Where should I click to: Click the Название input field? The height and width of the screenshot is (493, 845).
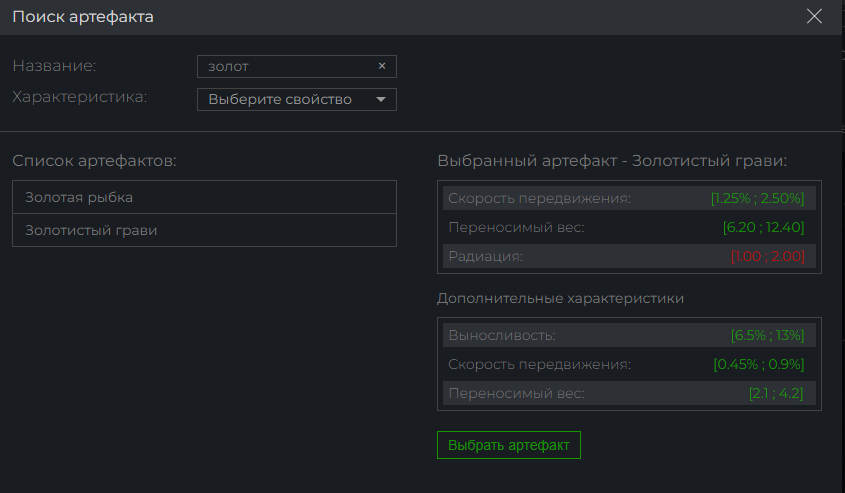(297, 66)
